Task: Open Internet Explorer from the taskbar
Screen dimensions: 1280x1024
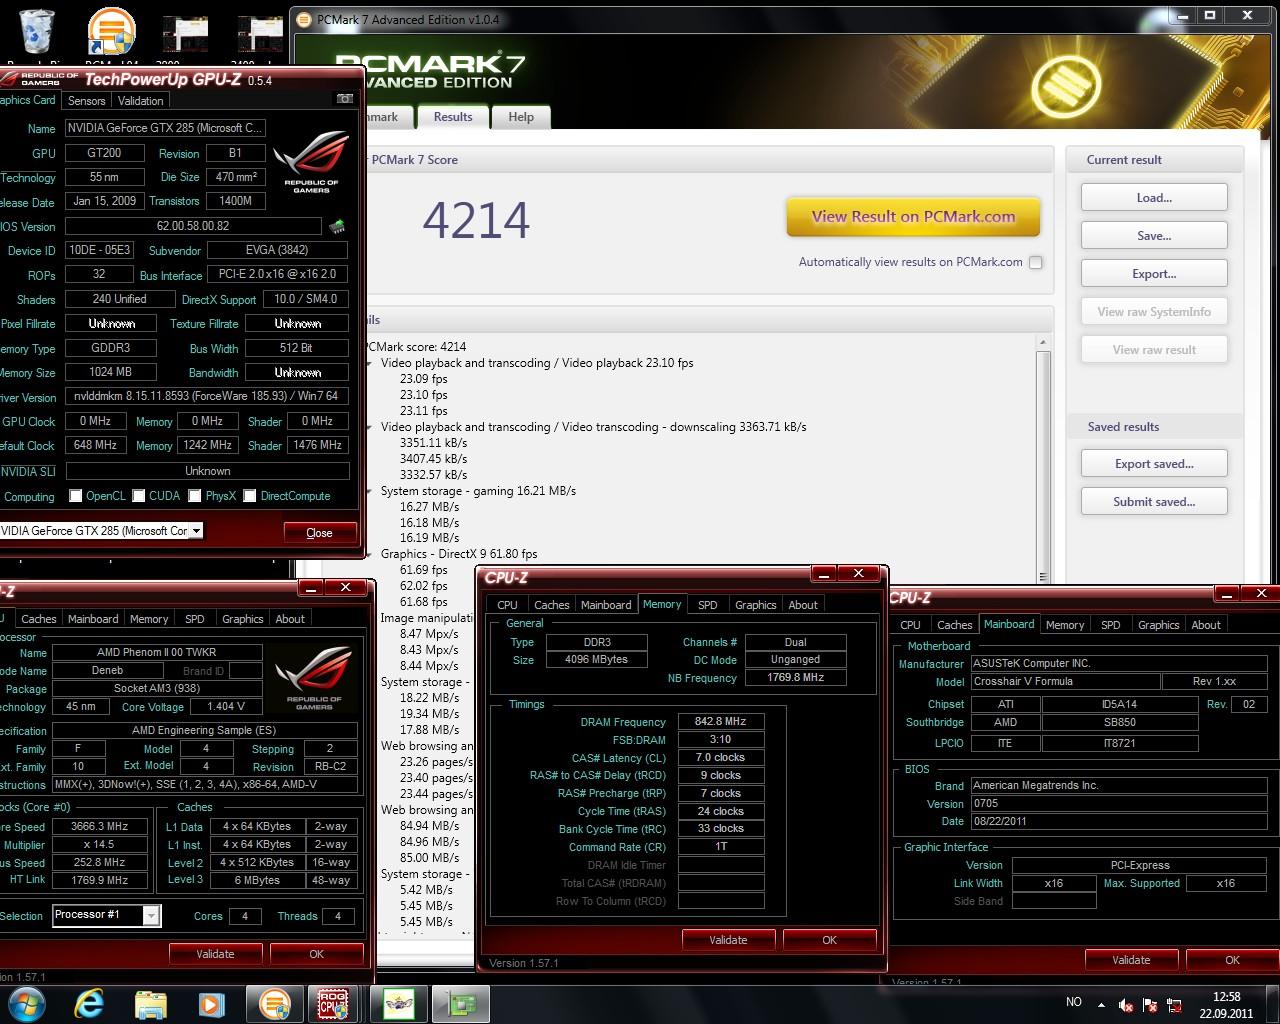Action: pyautogui.click(x=89, y=1003)
